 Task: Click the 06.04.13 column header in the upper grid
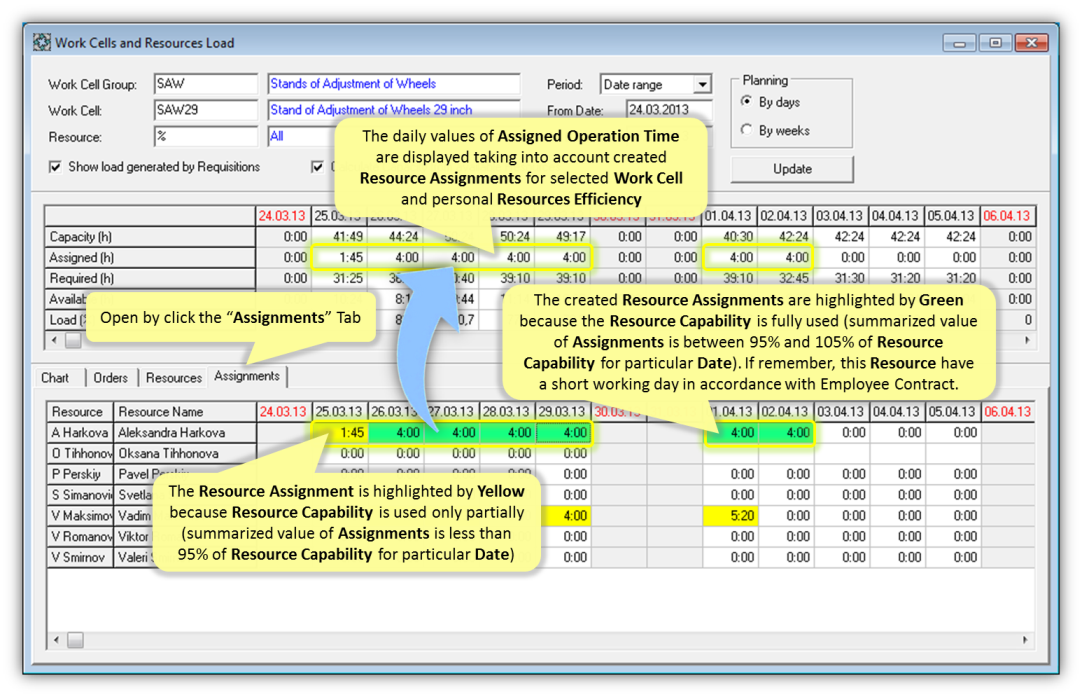pyautogui.click(x=1007, y=216)
